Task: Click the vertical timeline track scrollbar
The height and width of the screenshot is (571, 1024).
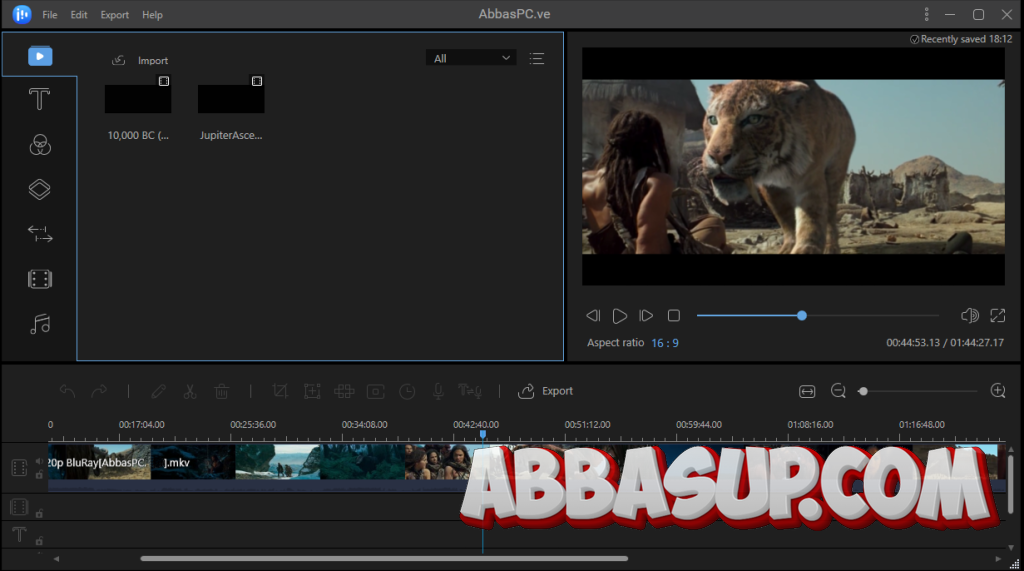Action: pyautogui.click(x=1011, y=483)
